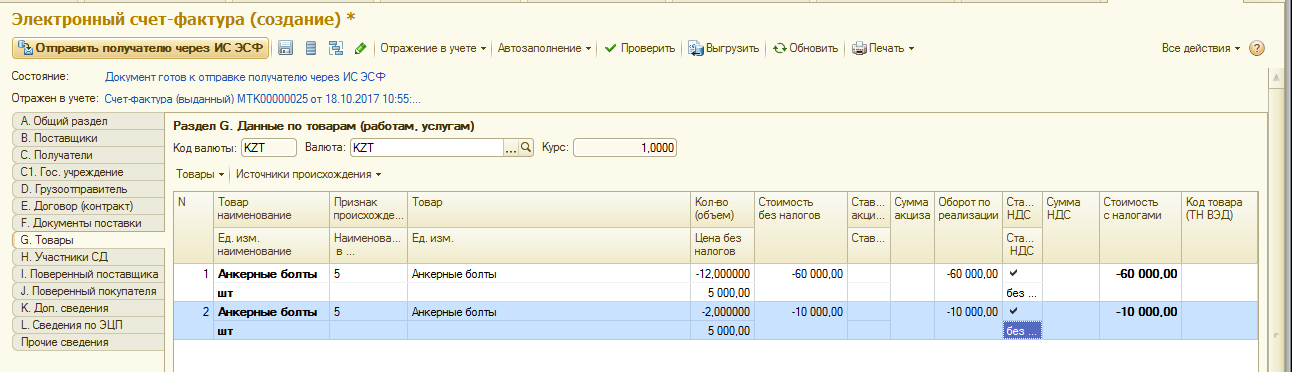This screenshot has width=1292, height=372.
Task: Click the green pencil edit icon
Action: click(361, 48)
